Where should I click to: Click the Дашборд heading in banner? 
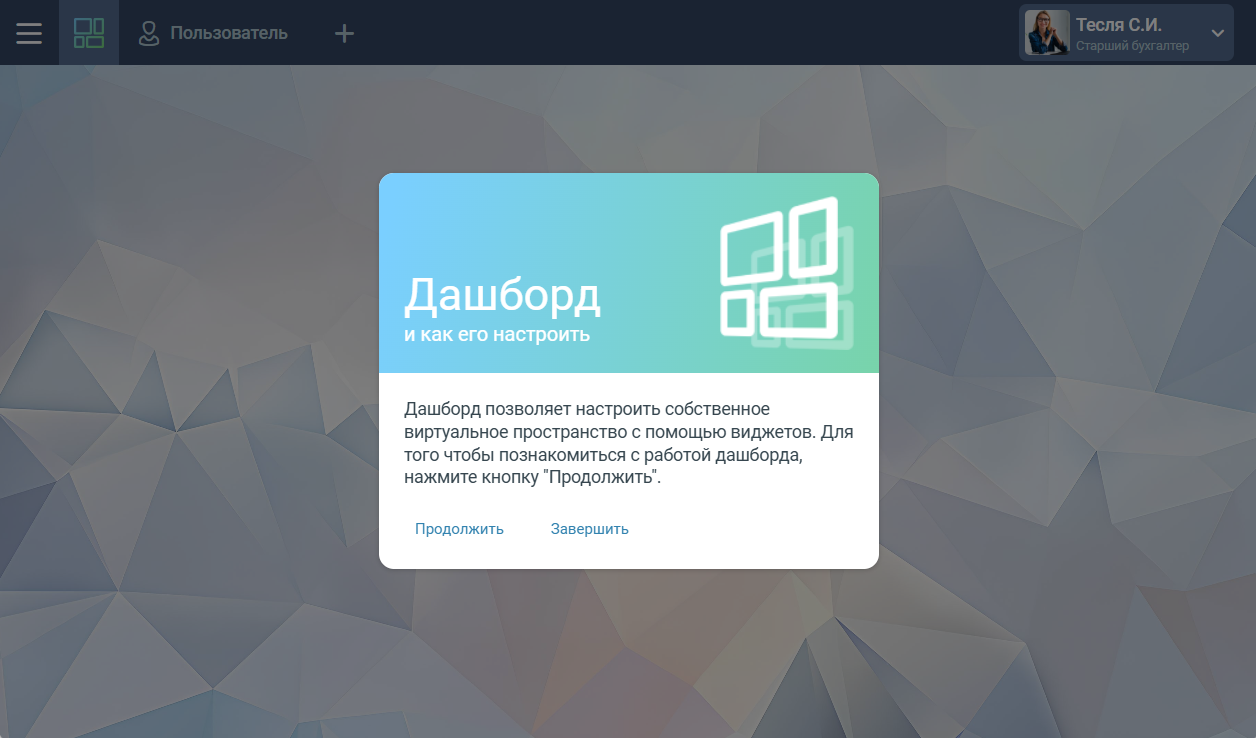(x=502, y=294)
